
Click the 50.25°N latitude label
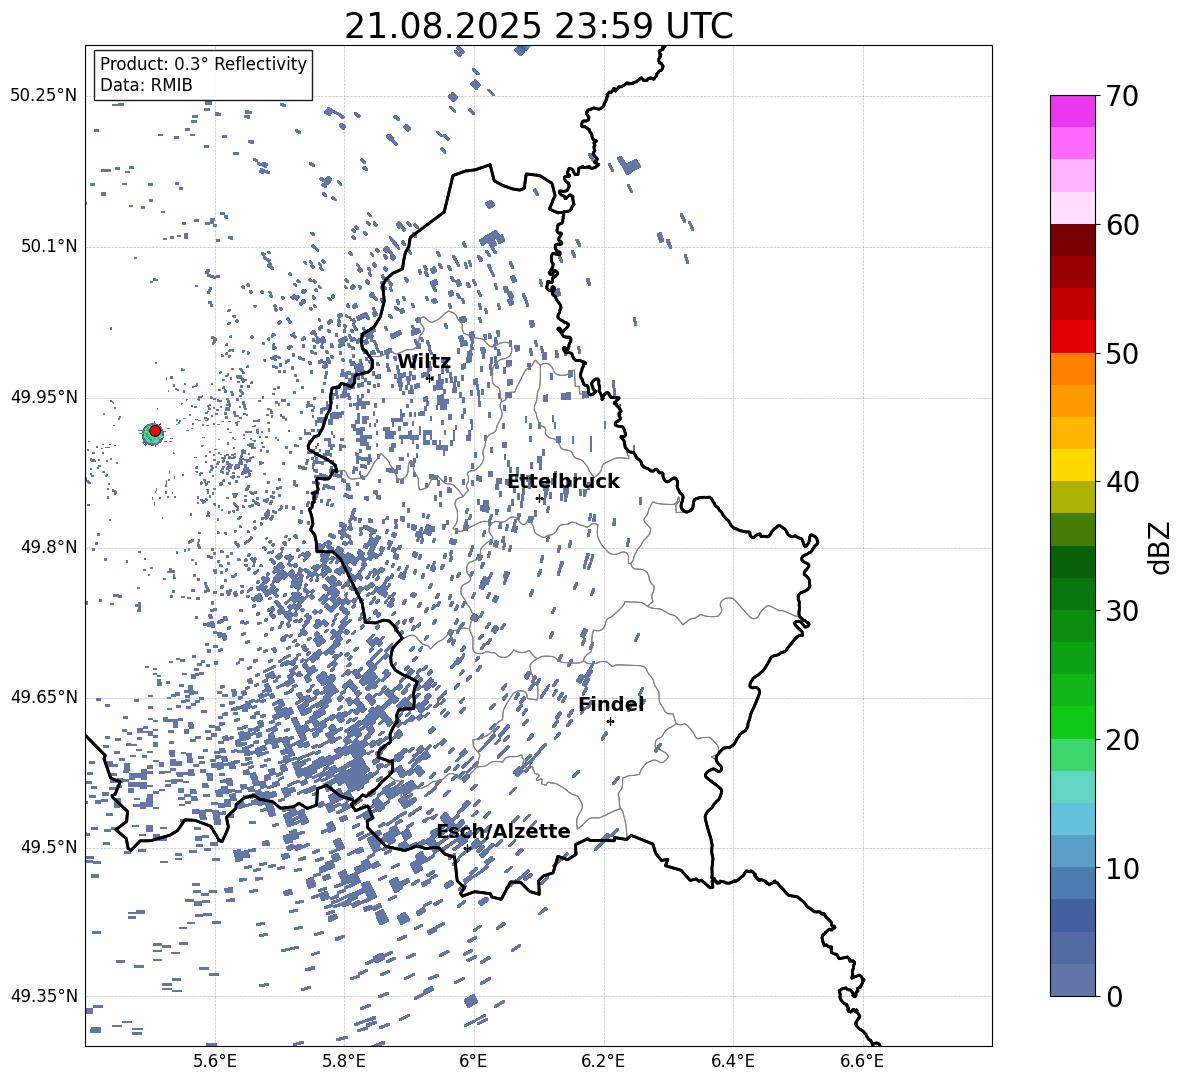click(44, 96)
